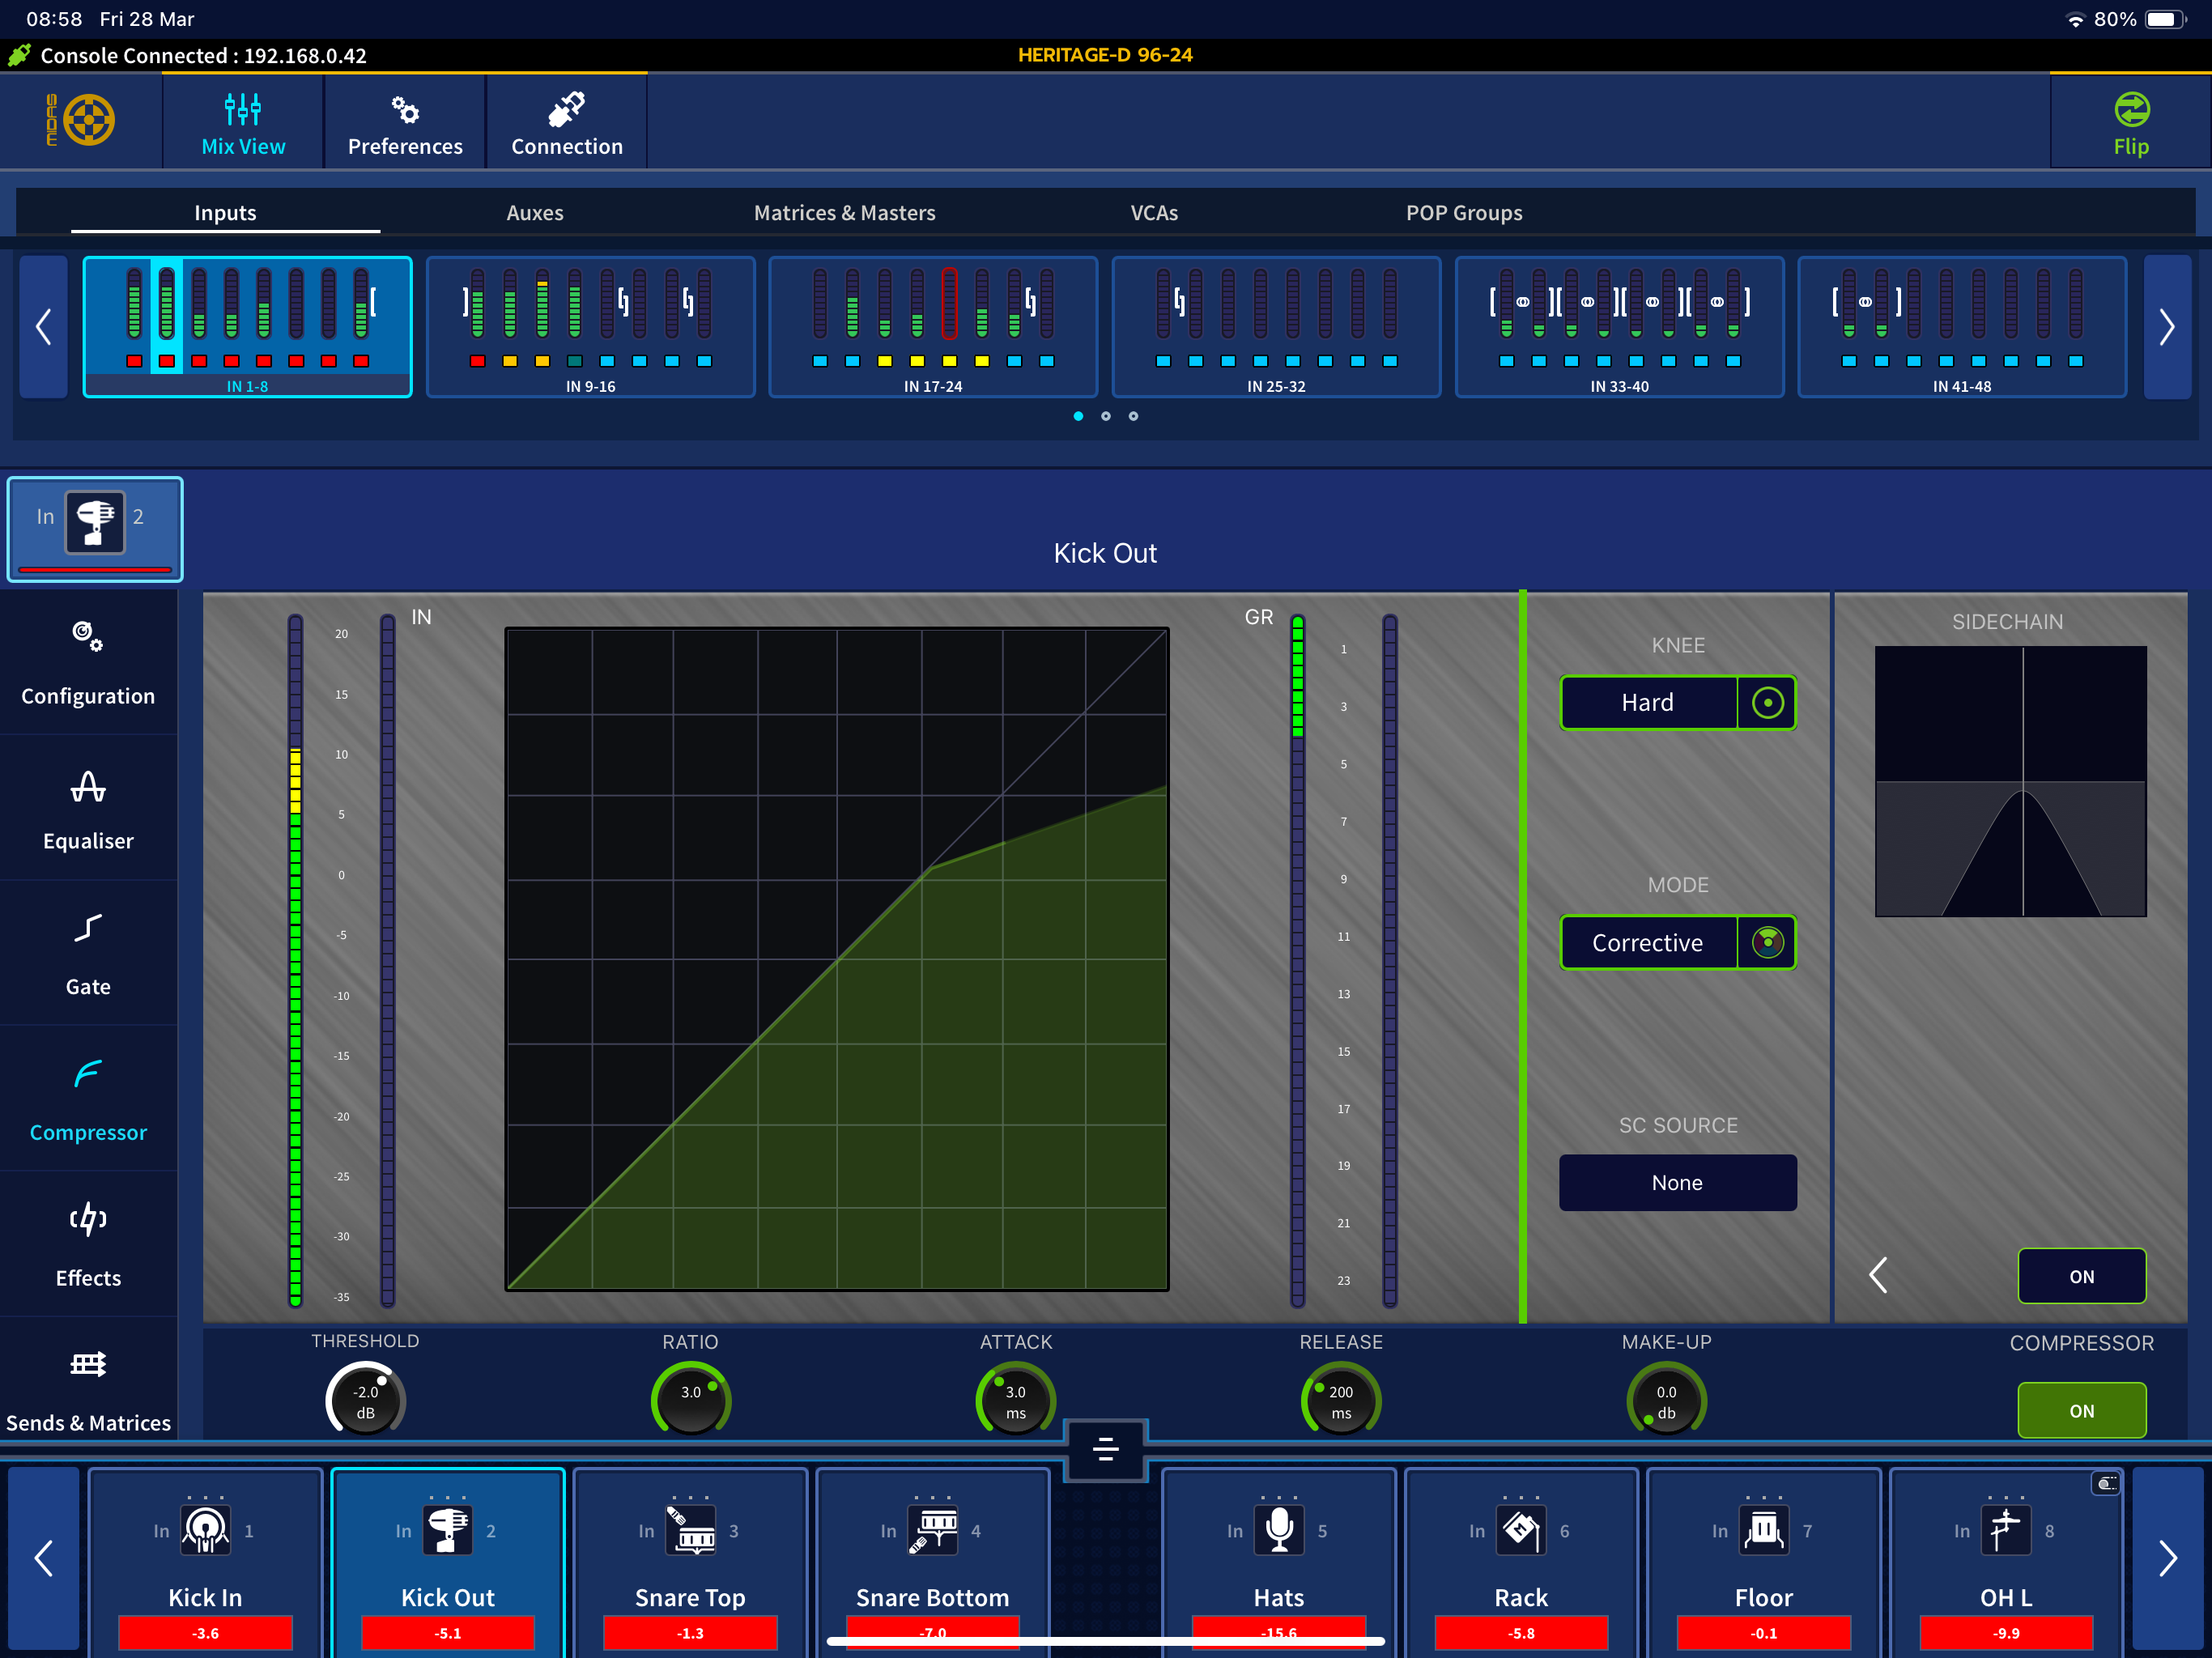Select the IN 9-16 bank thumbnail
This screenshot has width=2212, height=1658.
590,326
